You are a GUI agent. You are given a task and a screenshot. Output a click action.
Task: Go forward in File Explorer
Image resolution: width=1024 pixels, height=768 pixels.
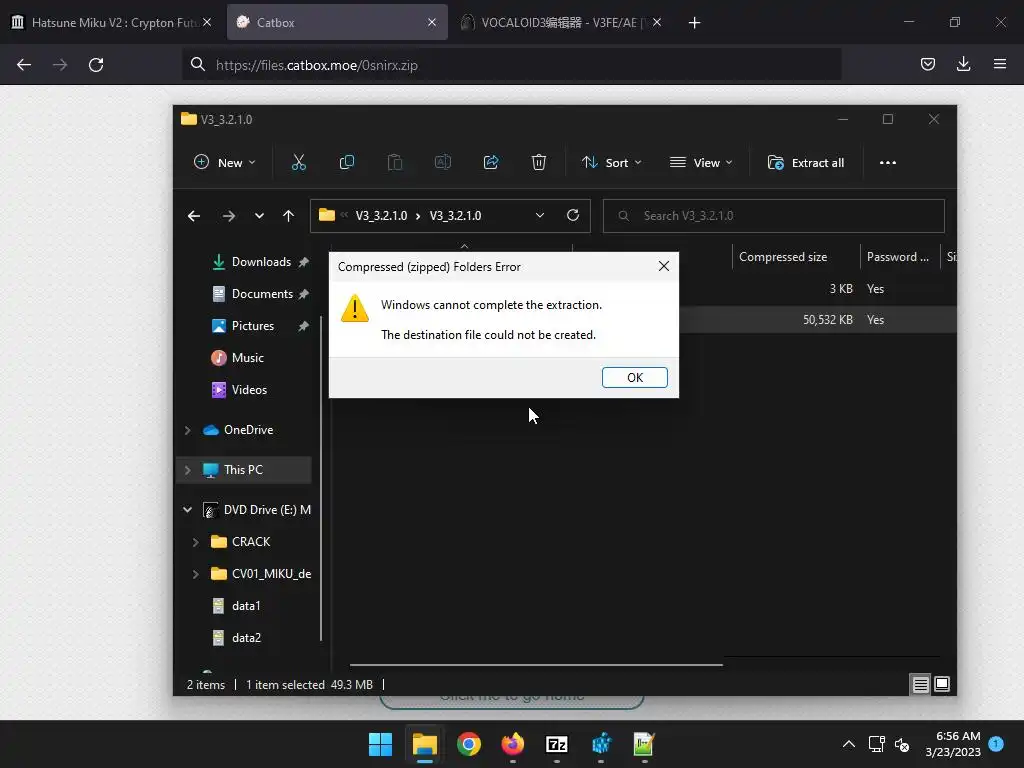point(229,216)
